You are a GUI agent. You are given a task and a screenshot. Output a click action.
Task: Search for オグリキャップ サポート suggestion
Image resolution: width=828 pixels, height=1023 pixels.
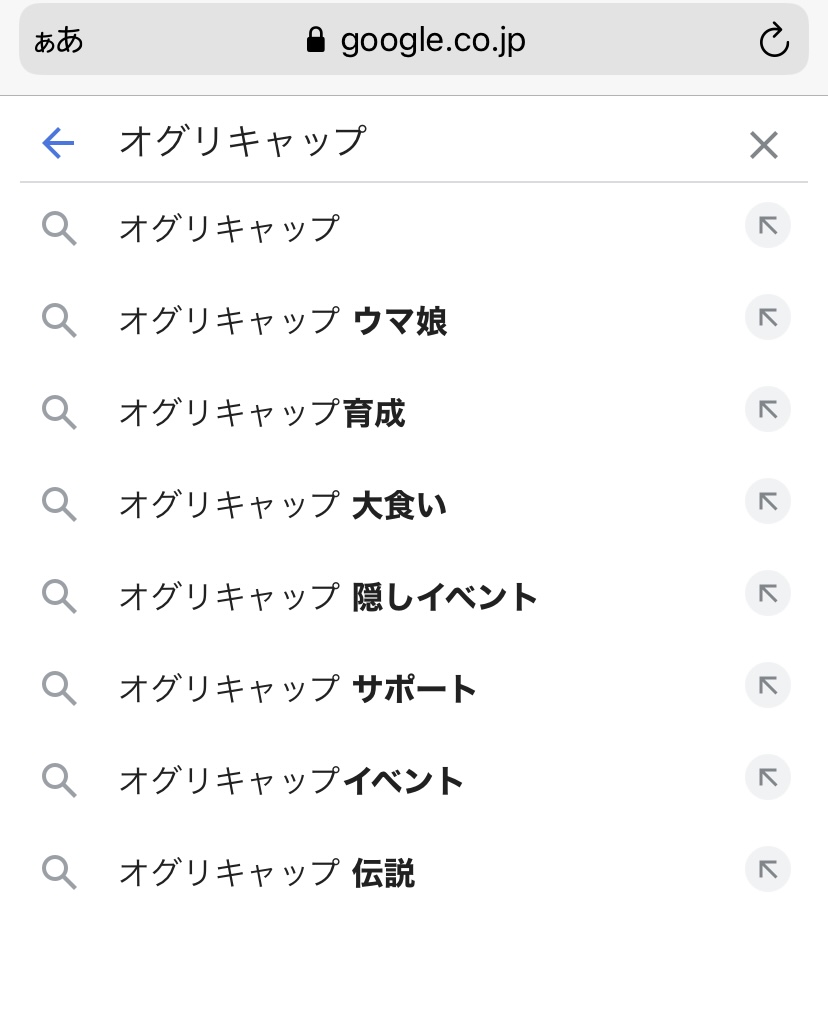(x=297, y=689)
